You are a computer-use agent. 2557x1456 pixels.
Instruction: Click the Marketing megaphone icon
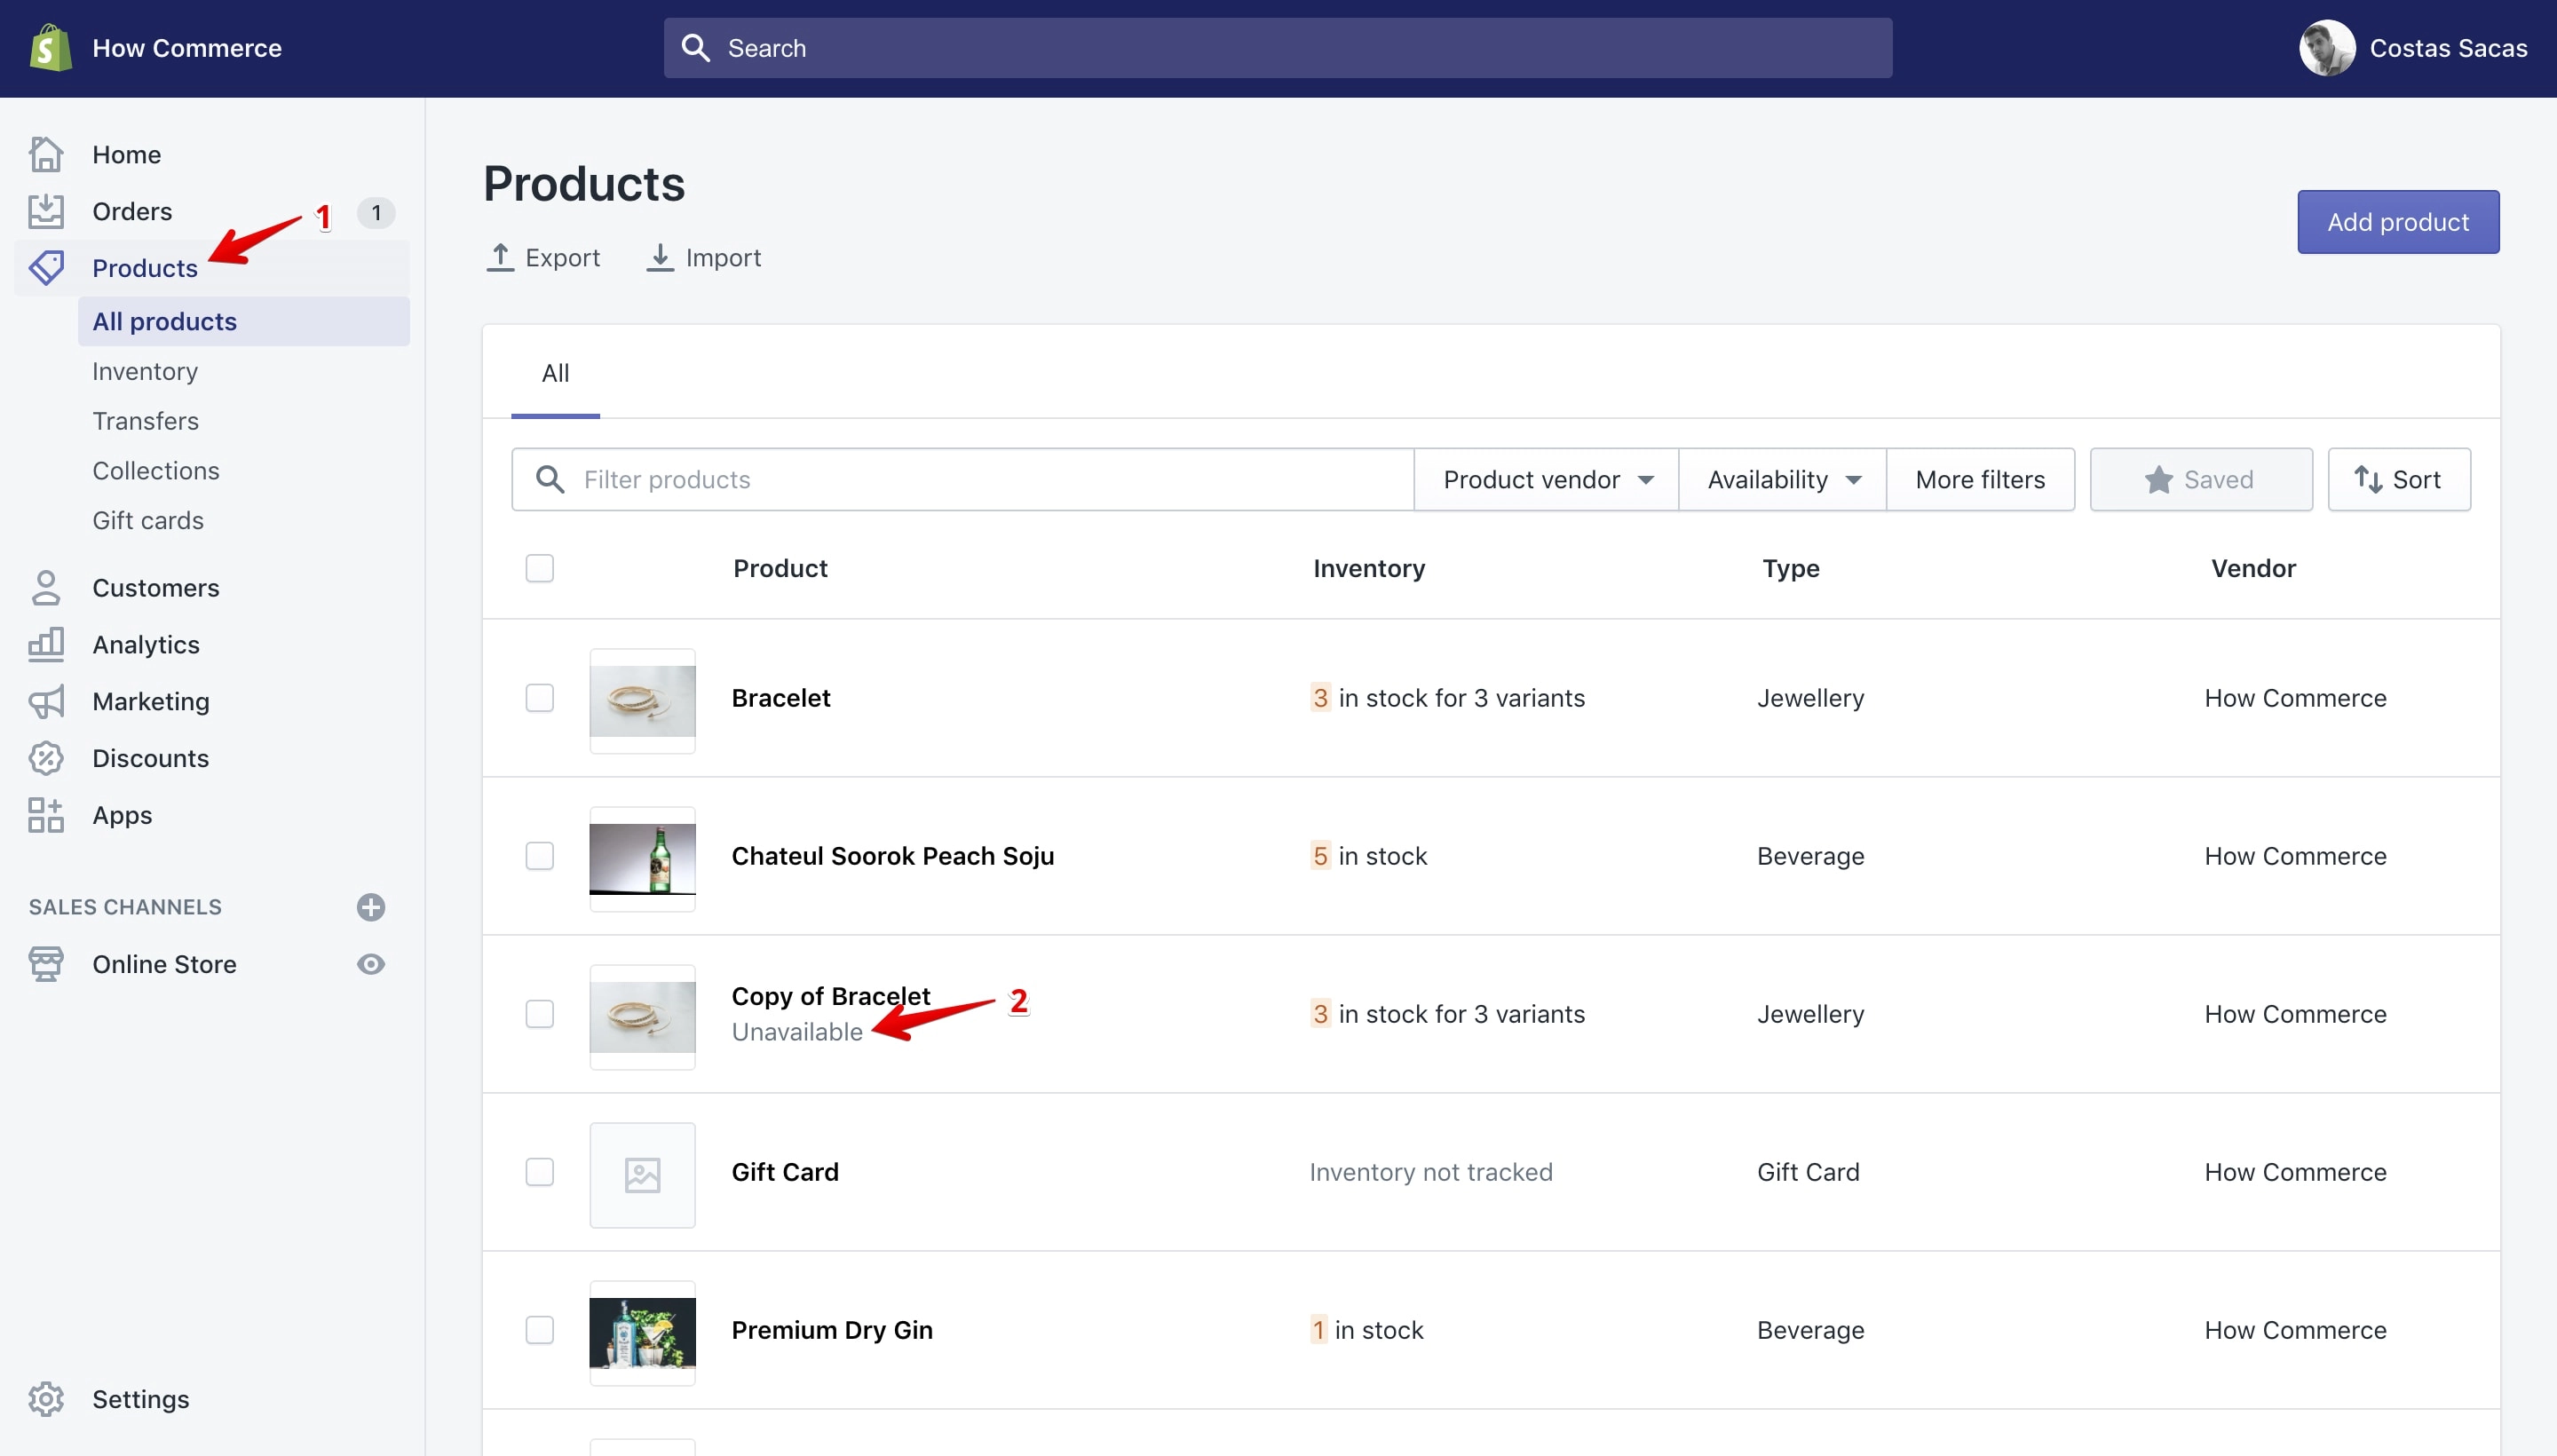point(46,702)
